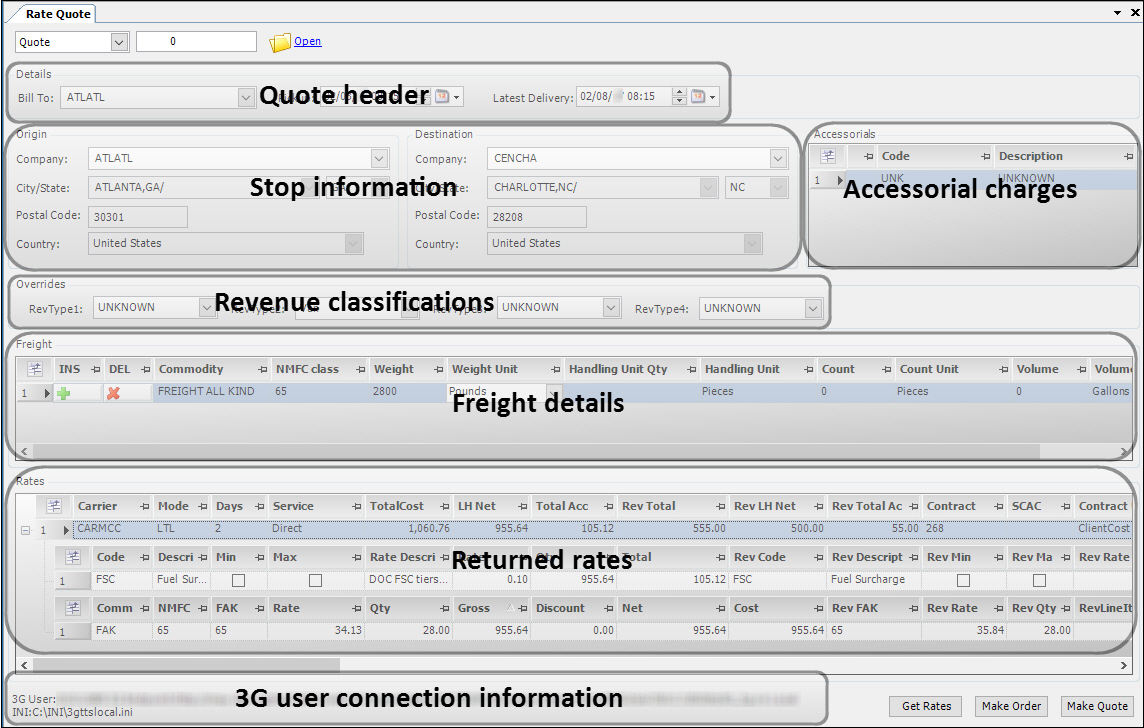The width and height of the screenshot is (1144, 728).
Task: Open the Quote type dropdown
Action: click(119, 42)
